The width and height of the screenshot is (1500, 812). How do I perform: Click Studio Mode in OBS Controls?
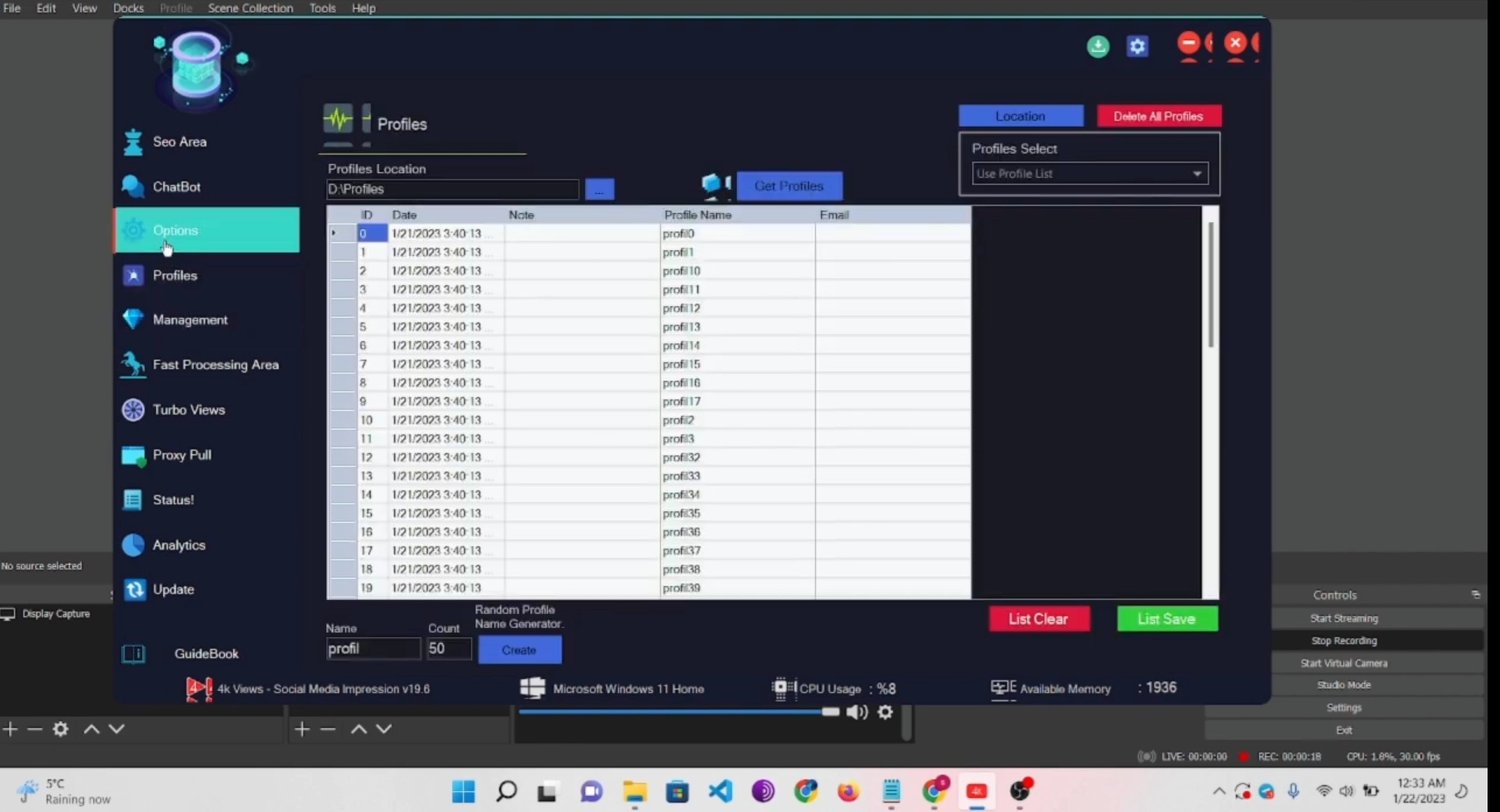click(1344, 685)
